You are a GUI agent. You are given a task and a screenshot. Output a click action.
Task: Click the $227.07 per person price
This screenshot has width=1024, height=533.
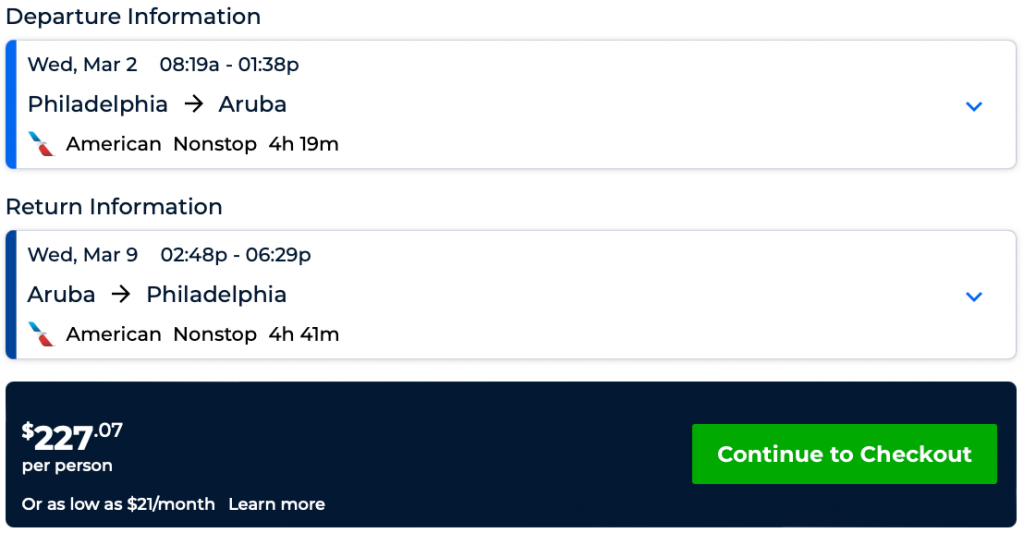tap(73, 438)
